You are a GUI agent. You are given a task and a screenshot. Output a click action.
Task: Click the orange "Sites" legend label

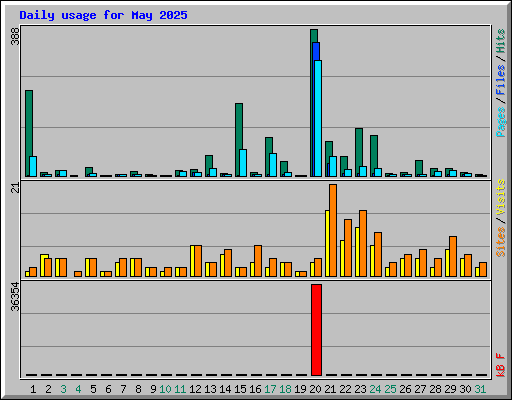pos(500,242)
